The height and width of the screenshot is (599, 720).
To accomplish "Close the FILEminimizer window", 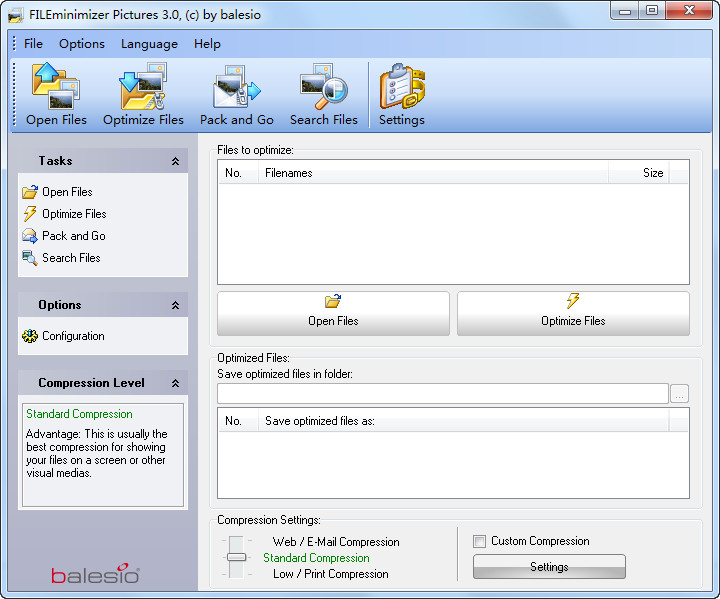I will click(689, 11).
